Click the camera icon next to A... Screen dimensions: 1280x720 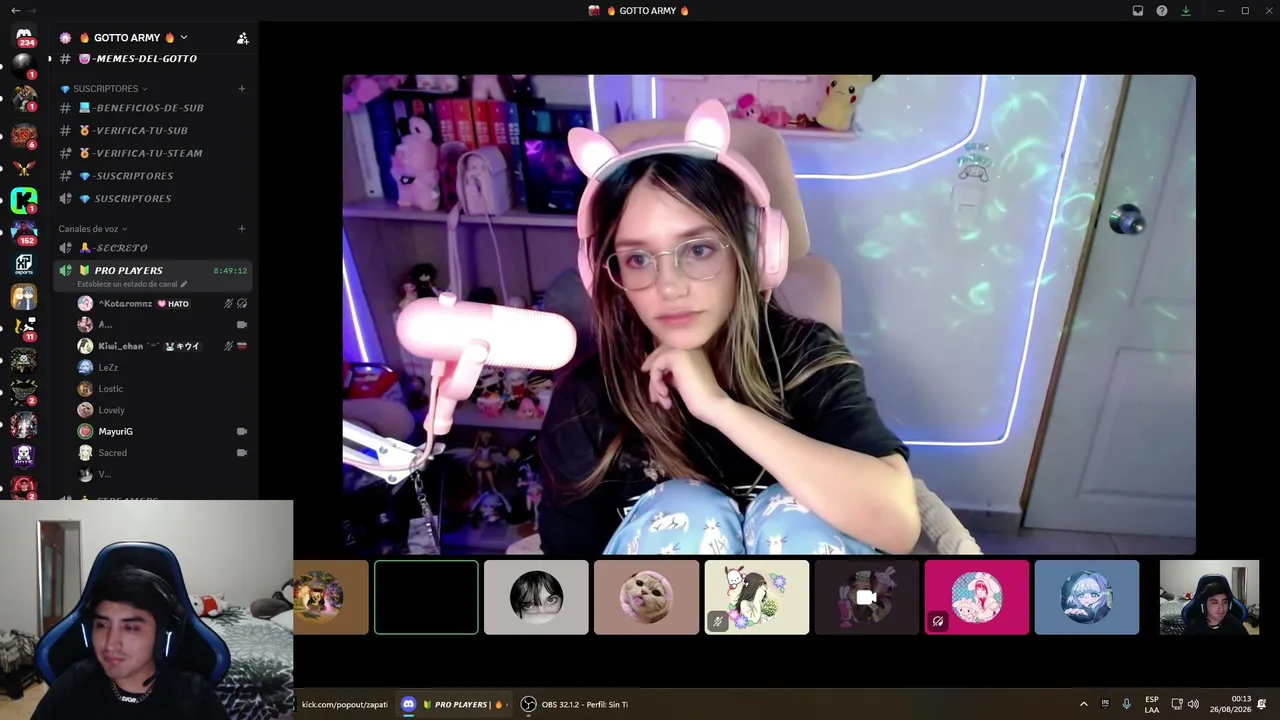pyautogui.click(x=241, y=325)
